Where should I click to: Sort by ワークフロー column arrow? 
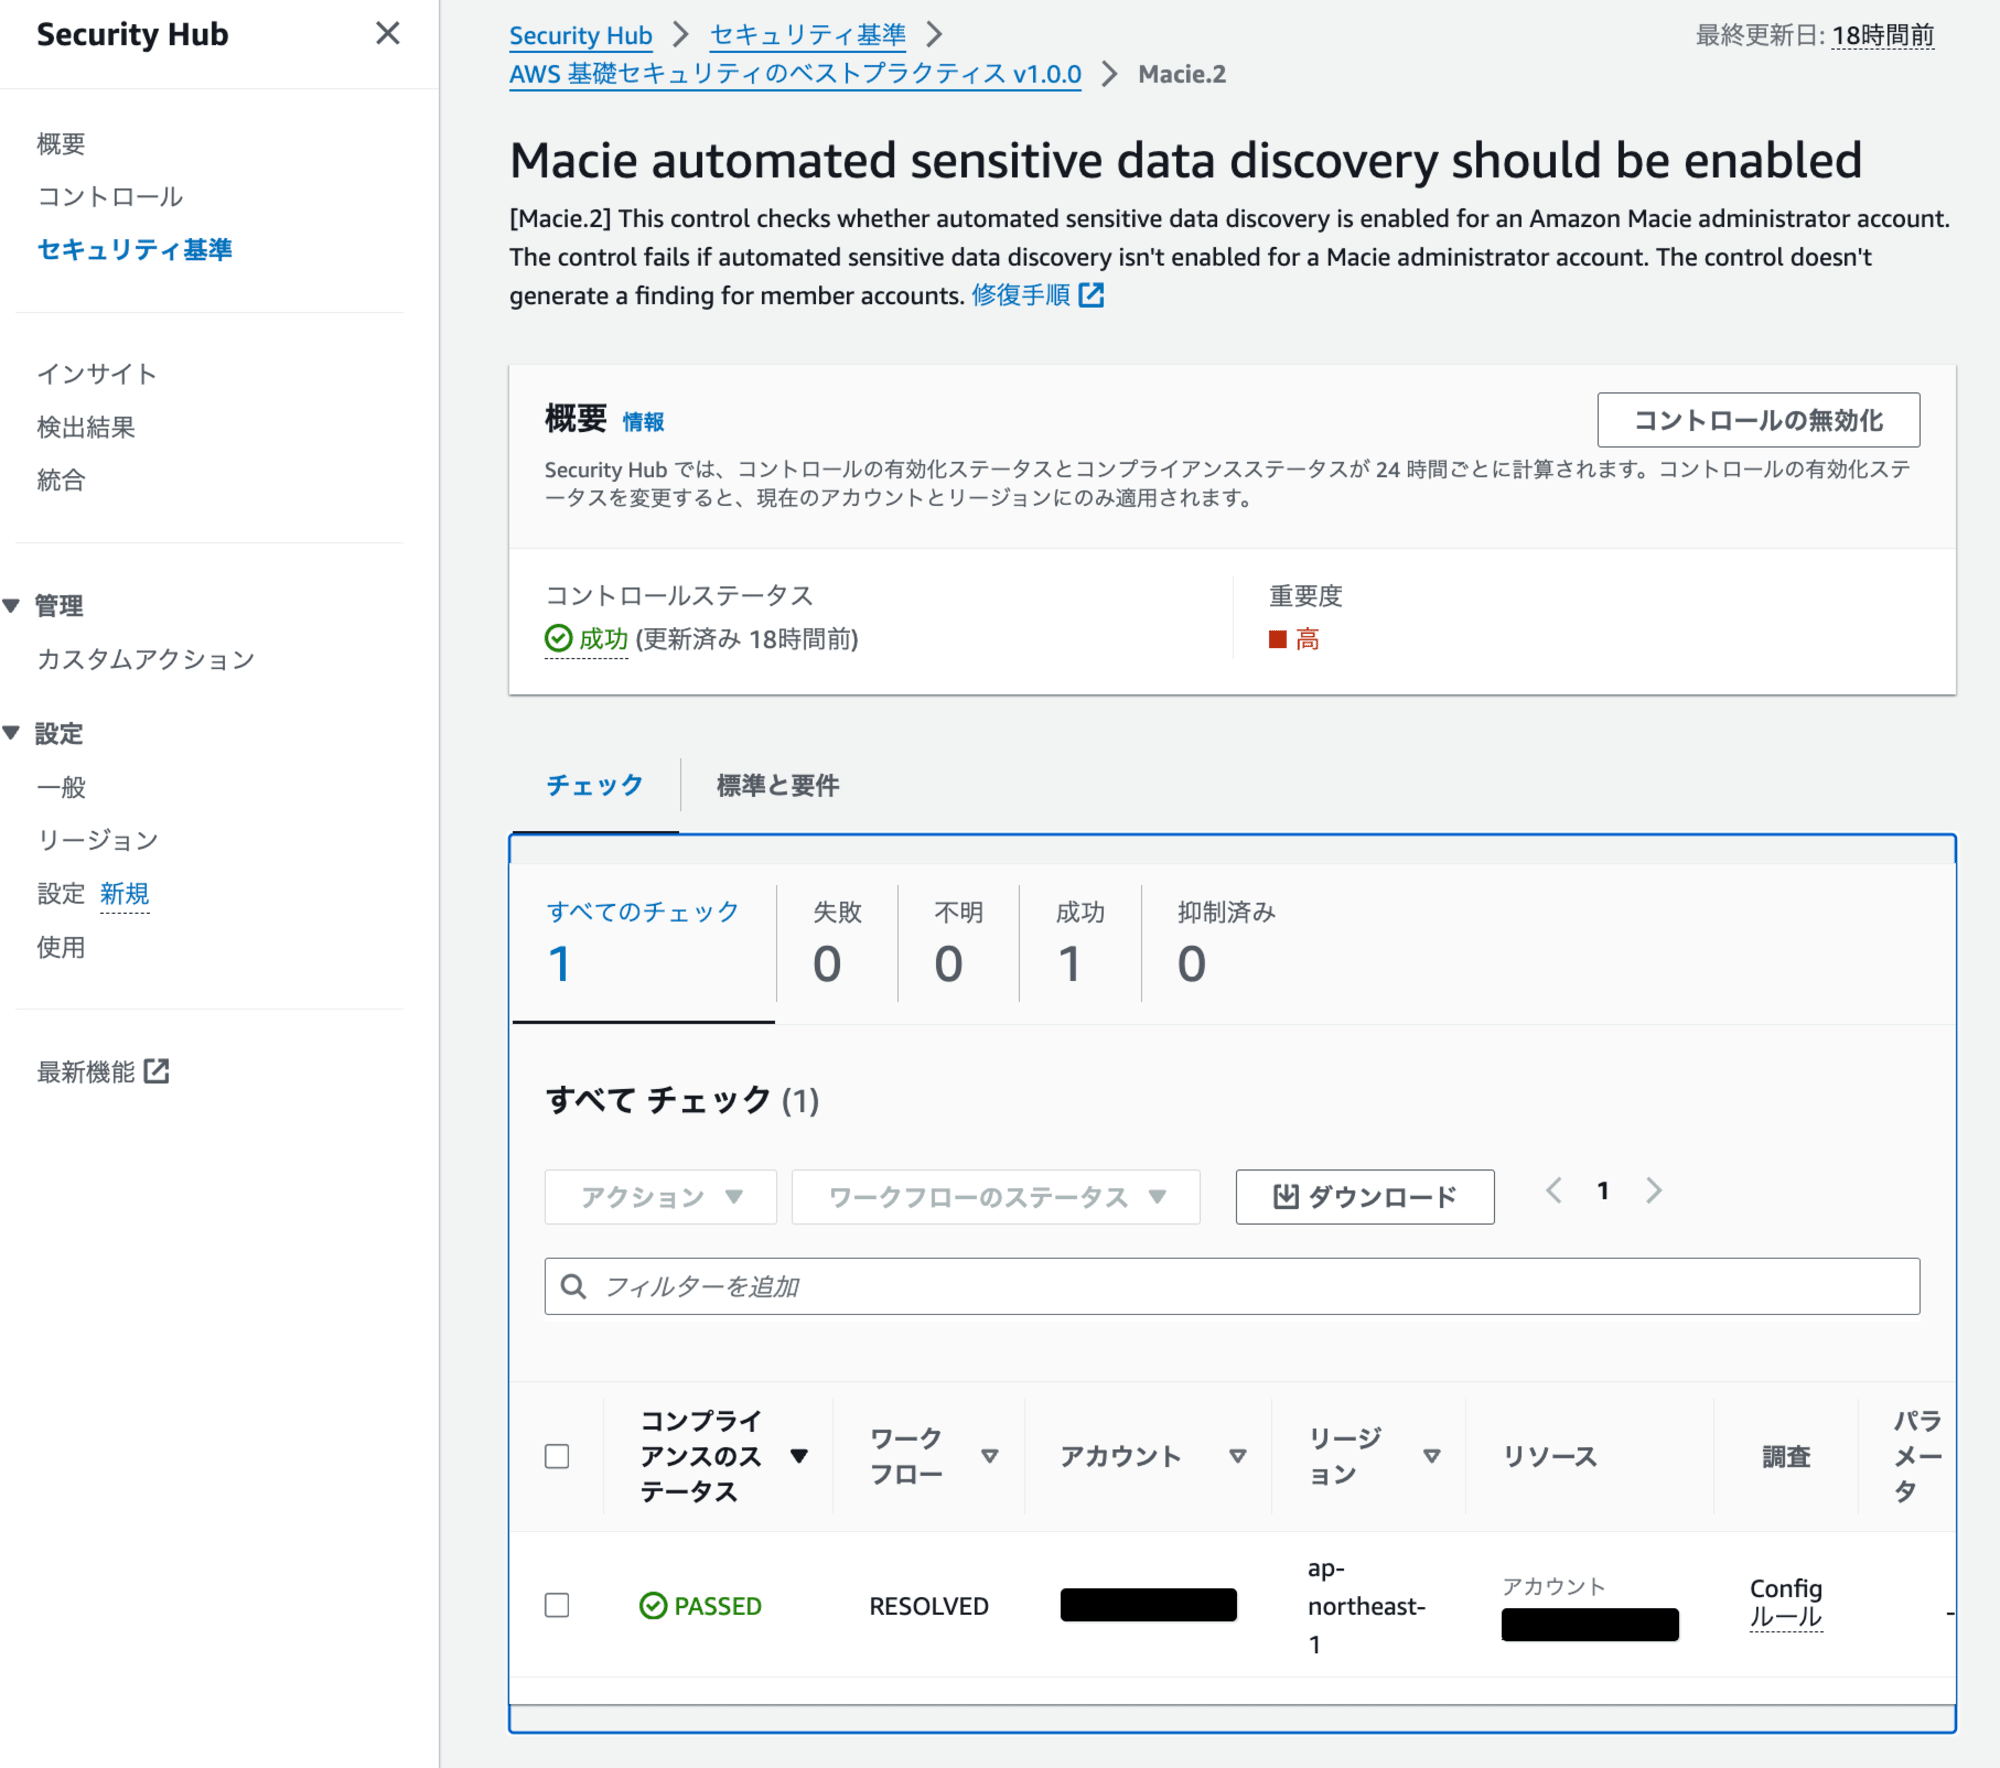pos(990,1456)
